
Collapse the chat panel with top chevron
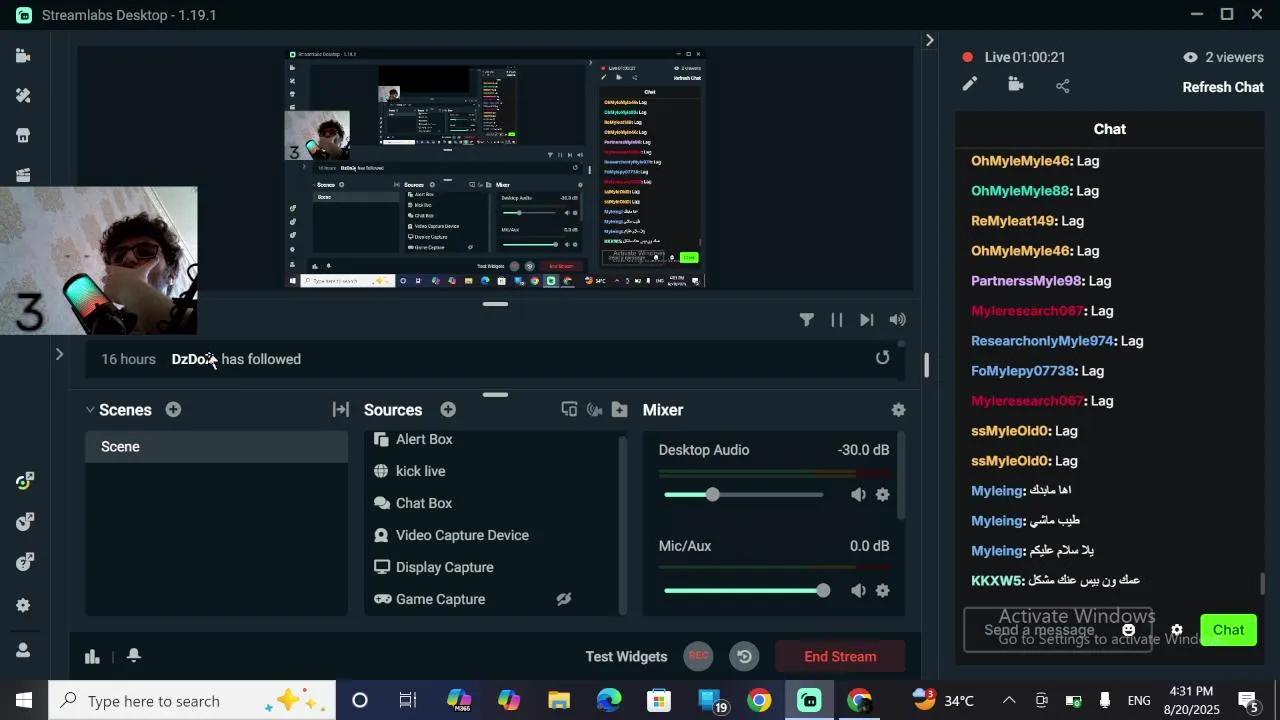click(929, 40)
